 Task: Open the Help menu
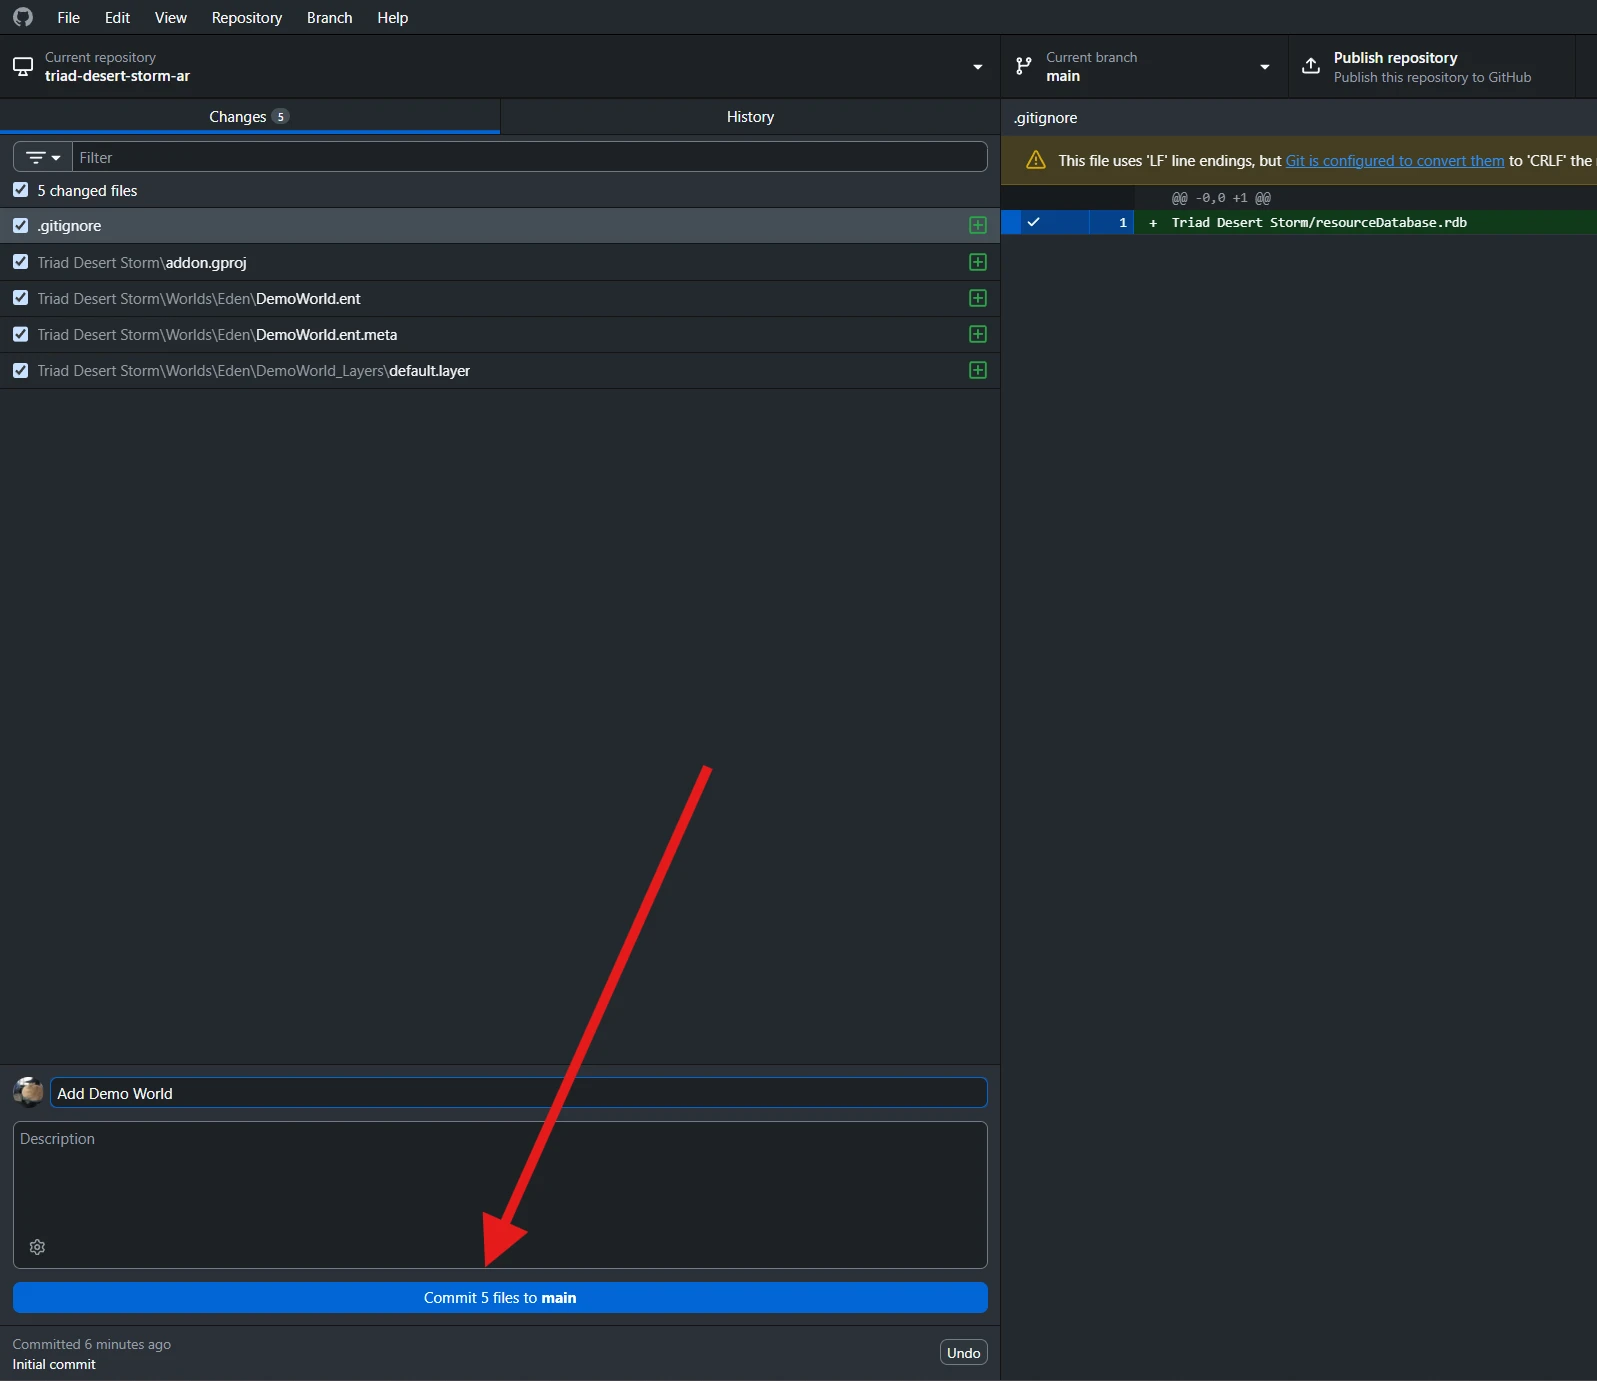(392, 17)
